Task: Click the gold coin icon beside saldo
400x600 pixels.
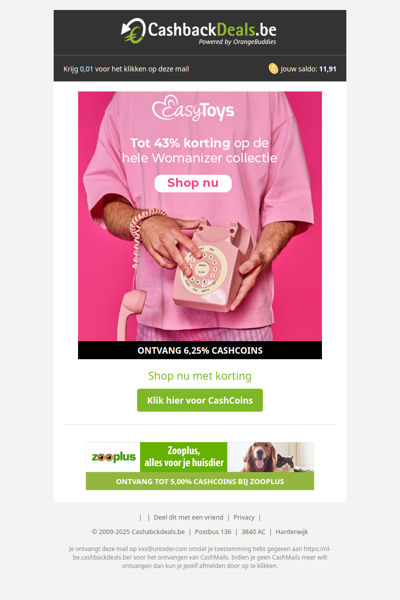Action: click(273, 68)
